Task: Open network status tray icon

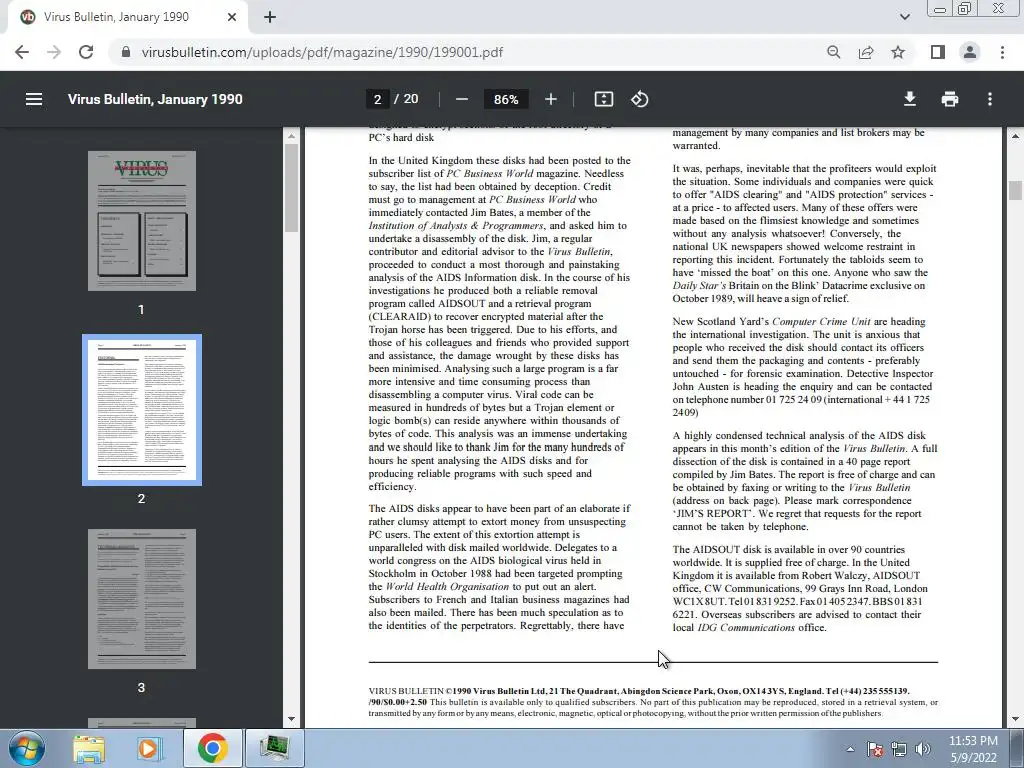Action: [x=899, y=749]
